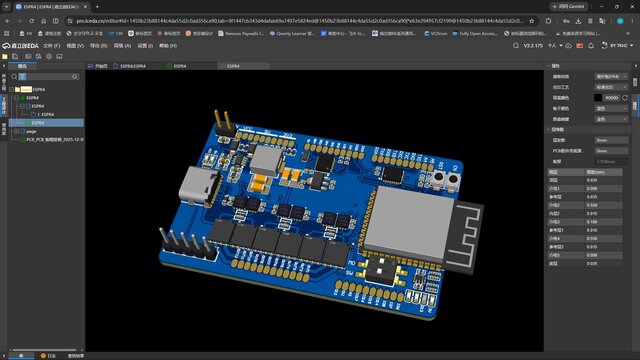Switch to the start page editor tab
640x360 pixels.
[x=98, y=66]
